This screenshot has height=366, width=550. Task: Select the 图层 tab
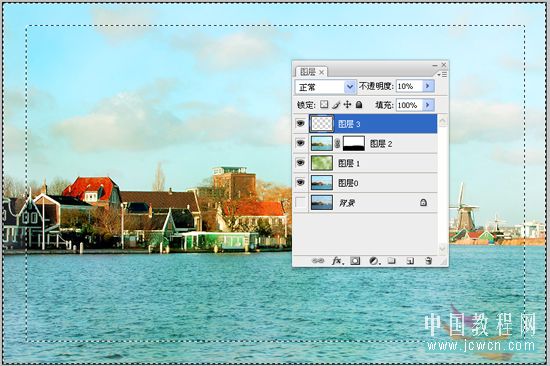click(311, 72)
